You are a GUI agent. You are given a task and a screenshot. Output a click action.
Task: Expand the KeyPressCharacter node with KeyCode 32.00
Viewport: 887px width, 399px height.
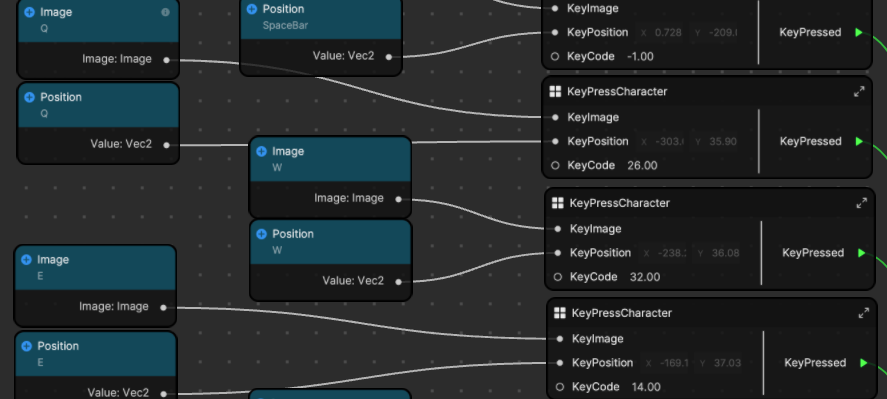pyautogui.click(x=861, y=203)
